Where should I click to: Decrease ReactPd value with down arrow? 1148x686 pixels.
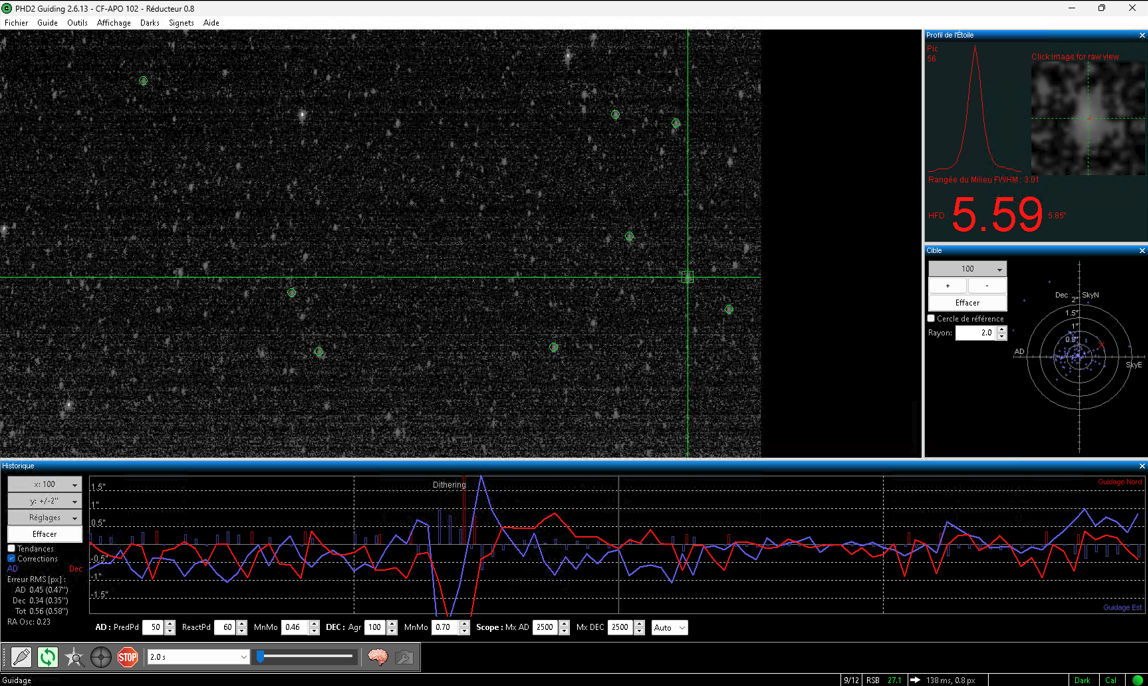click(x=242, y=631)
